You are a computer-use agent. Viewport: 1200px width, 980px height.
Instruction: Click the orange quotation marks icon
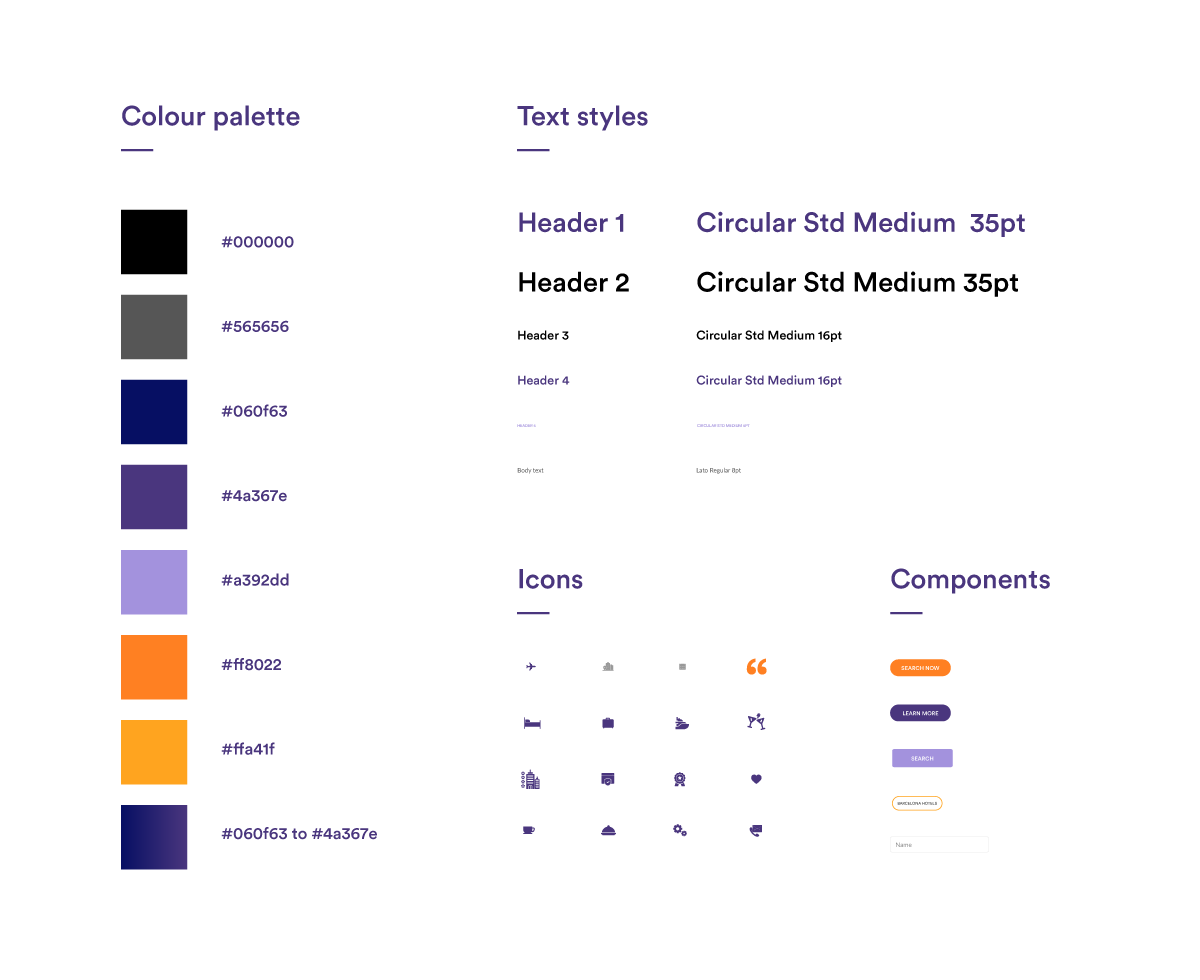(757, 667)
